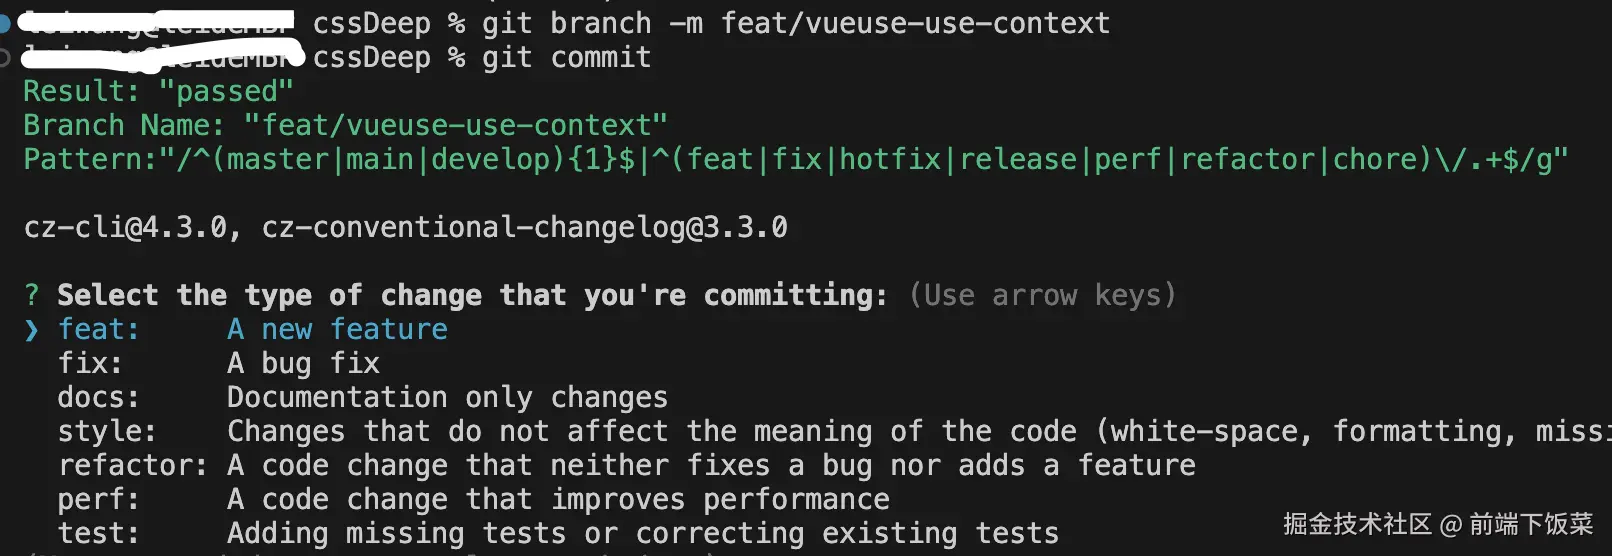Viewport: 1612px width, 556px height.
Task: Click the cz-conventional-changelog@3.3.0 text
Action: [x=524, y=227]
